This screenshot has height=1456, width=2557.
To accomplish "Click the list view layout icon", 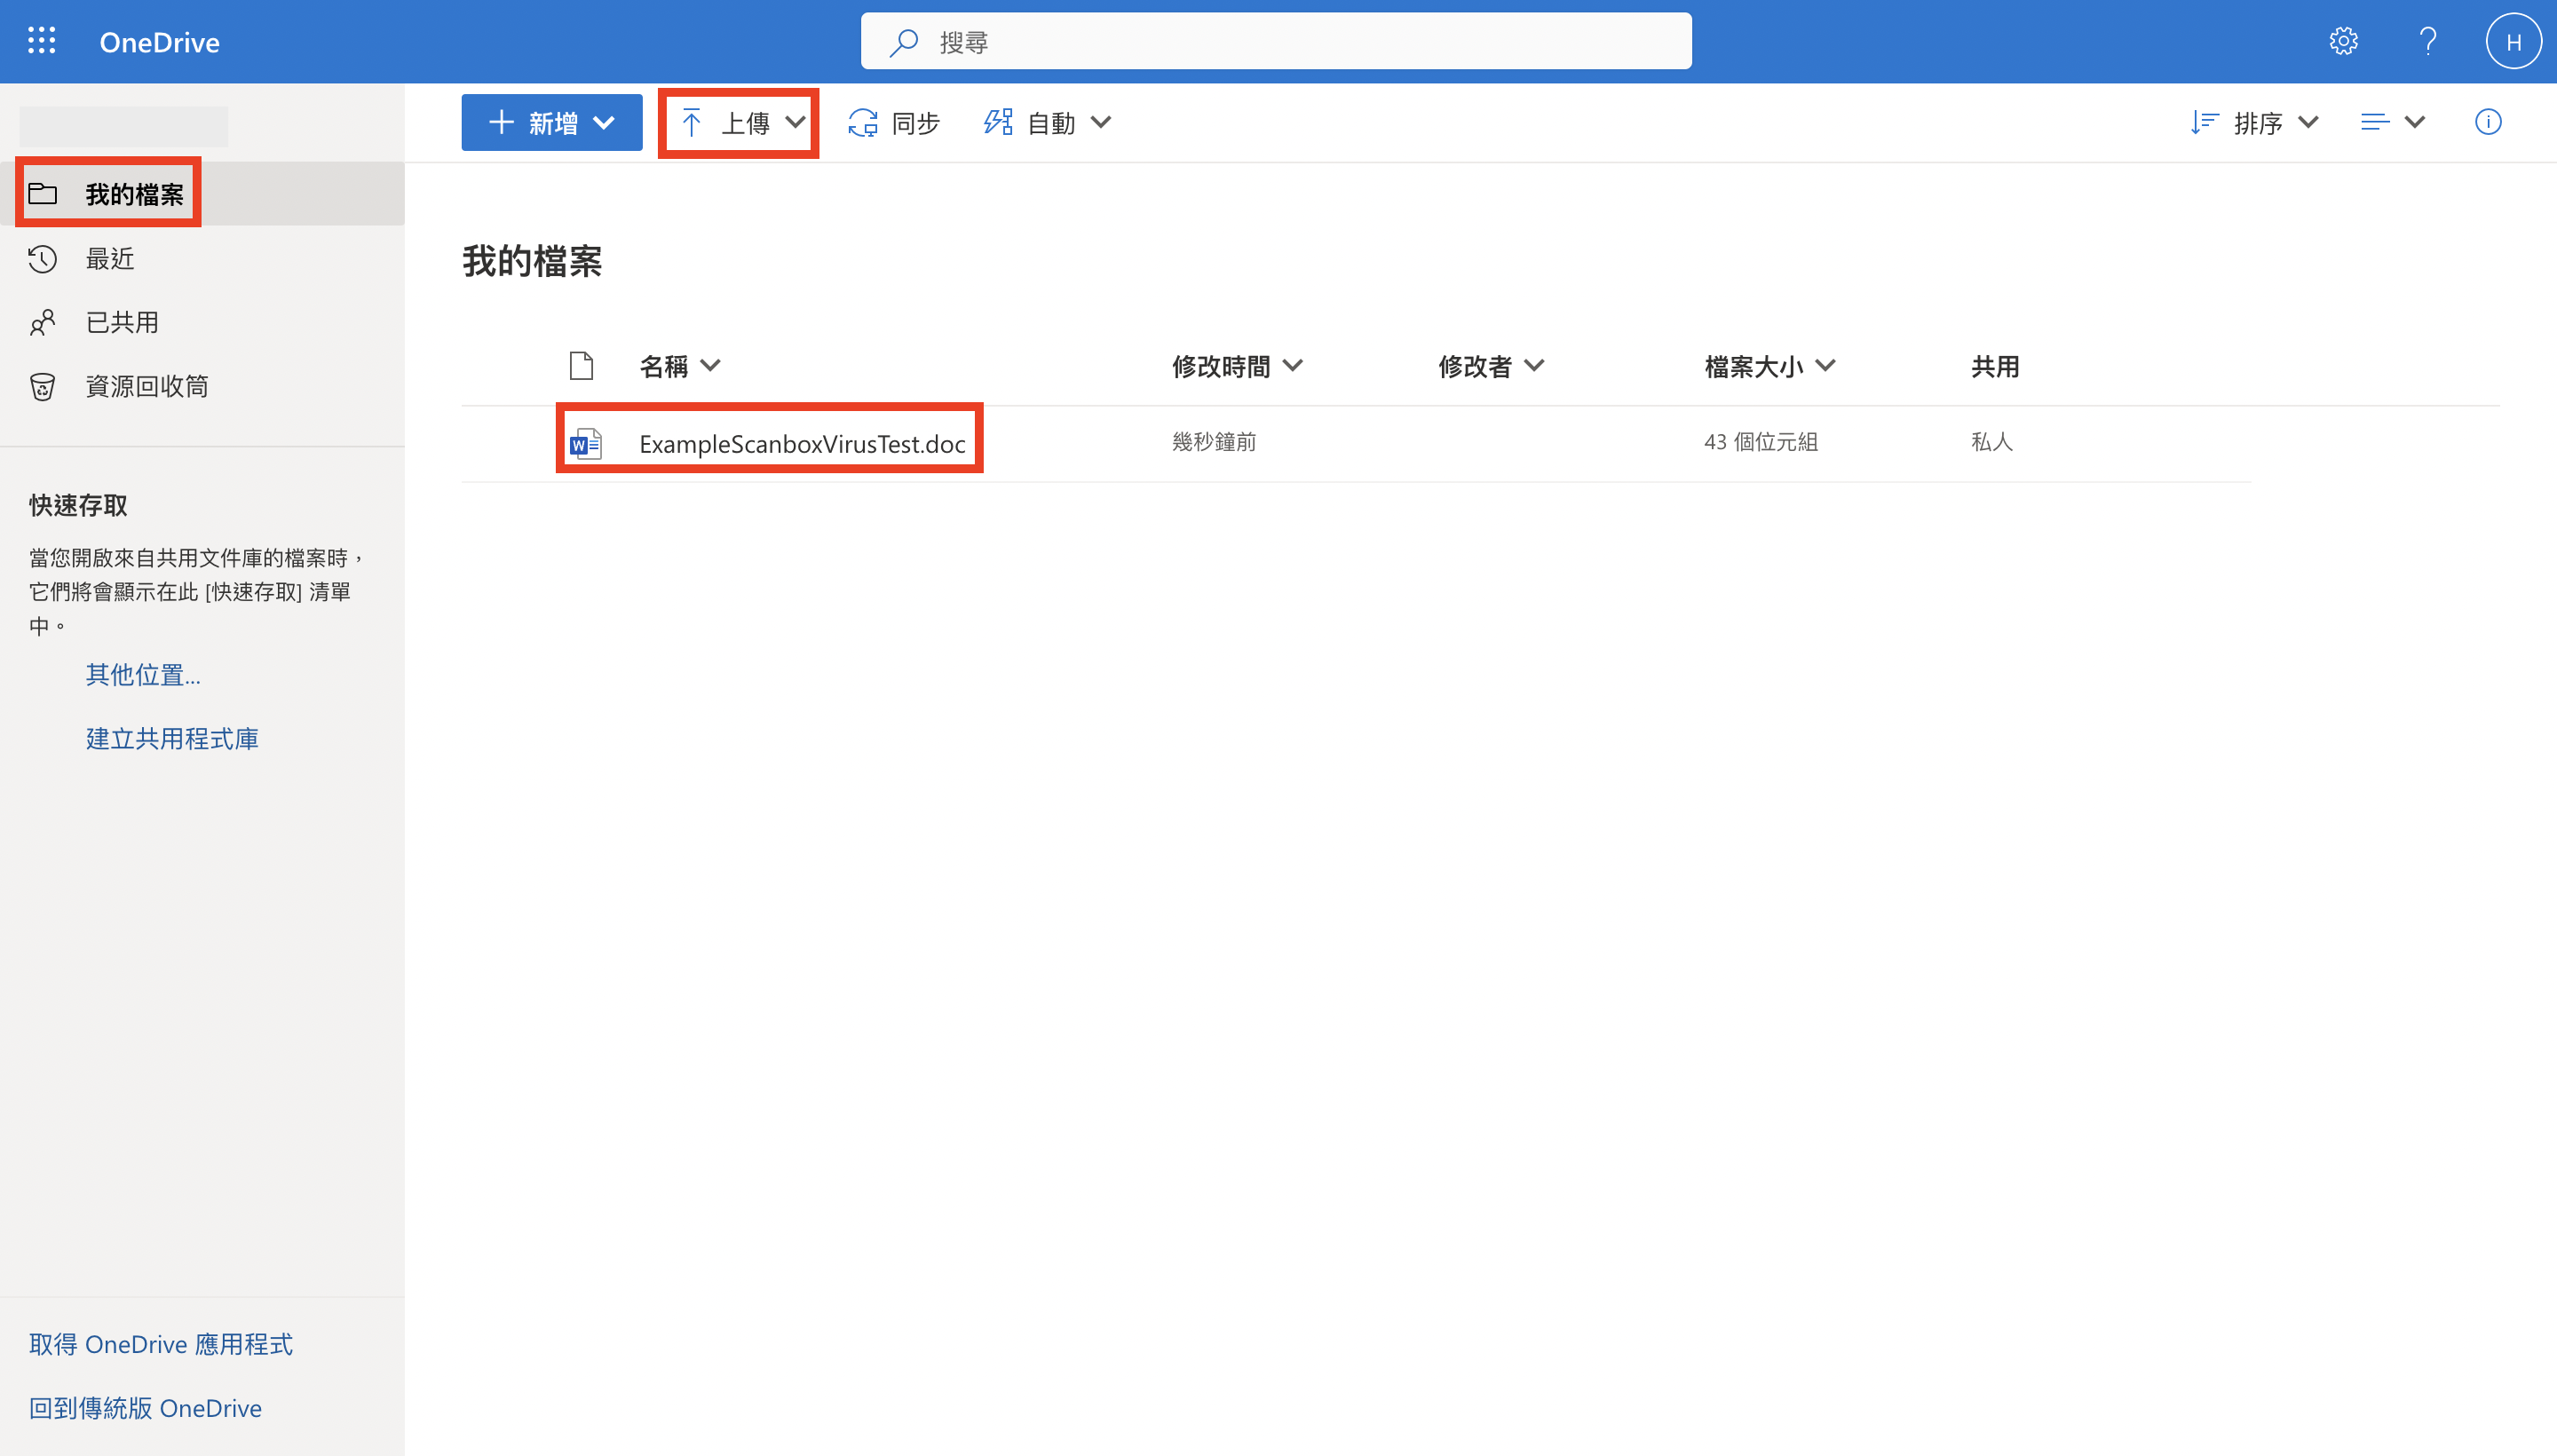I will [x=2375, y=122].
